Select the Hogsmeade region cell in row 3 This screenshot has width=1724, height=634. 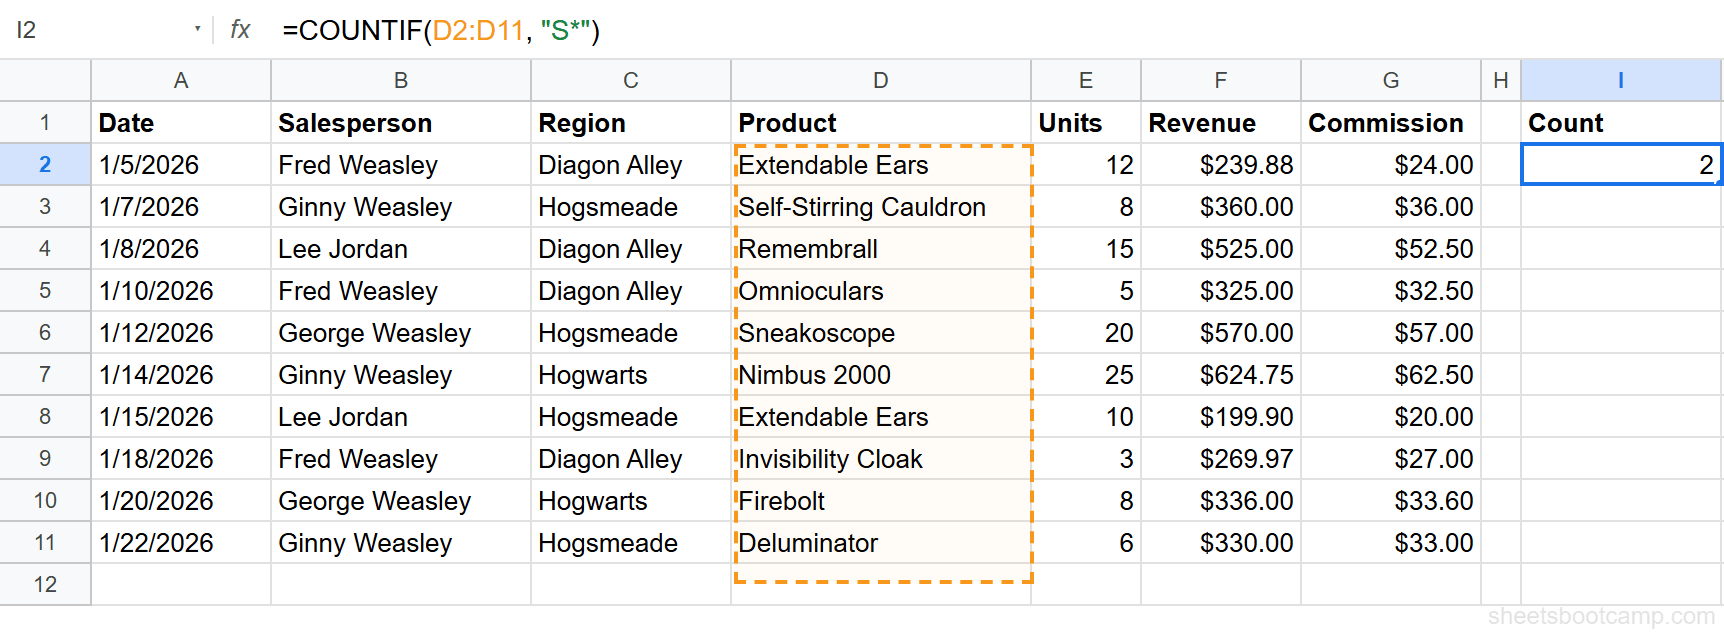coord(630,206)
